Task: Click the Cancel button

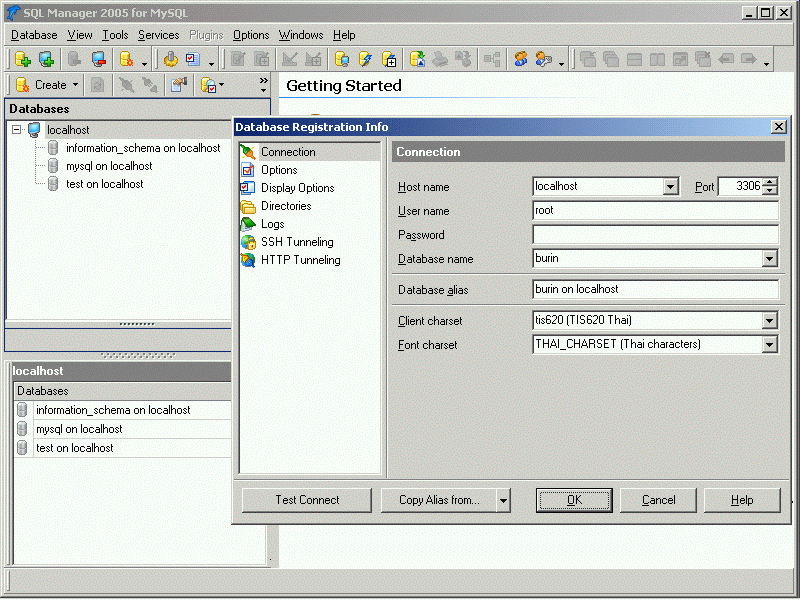Action: (x=658, y=500)
